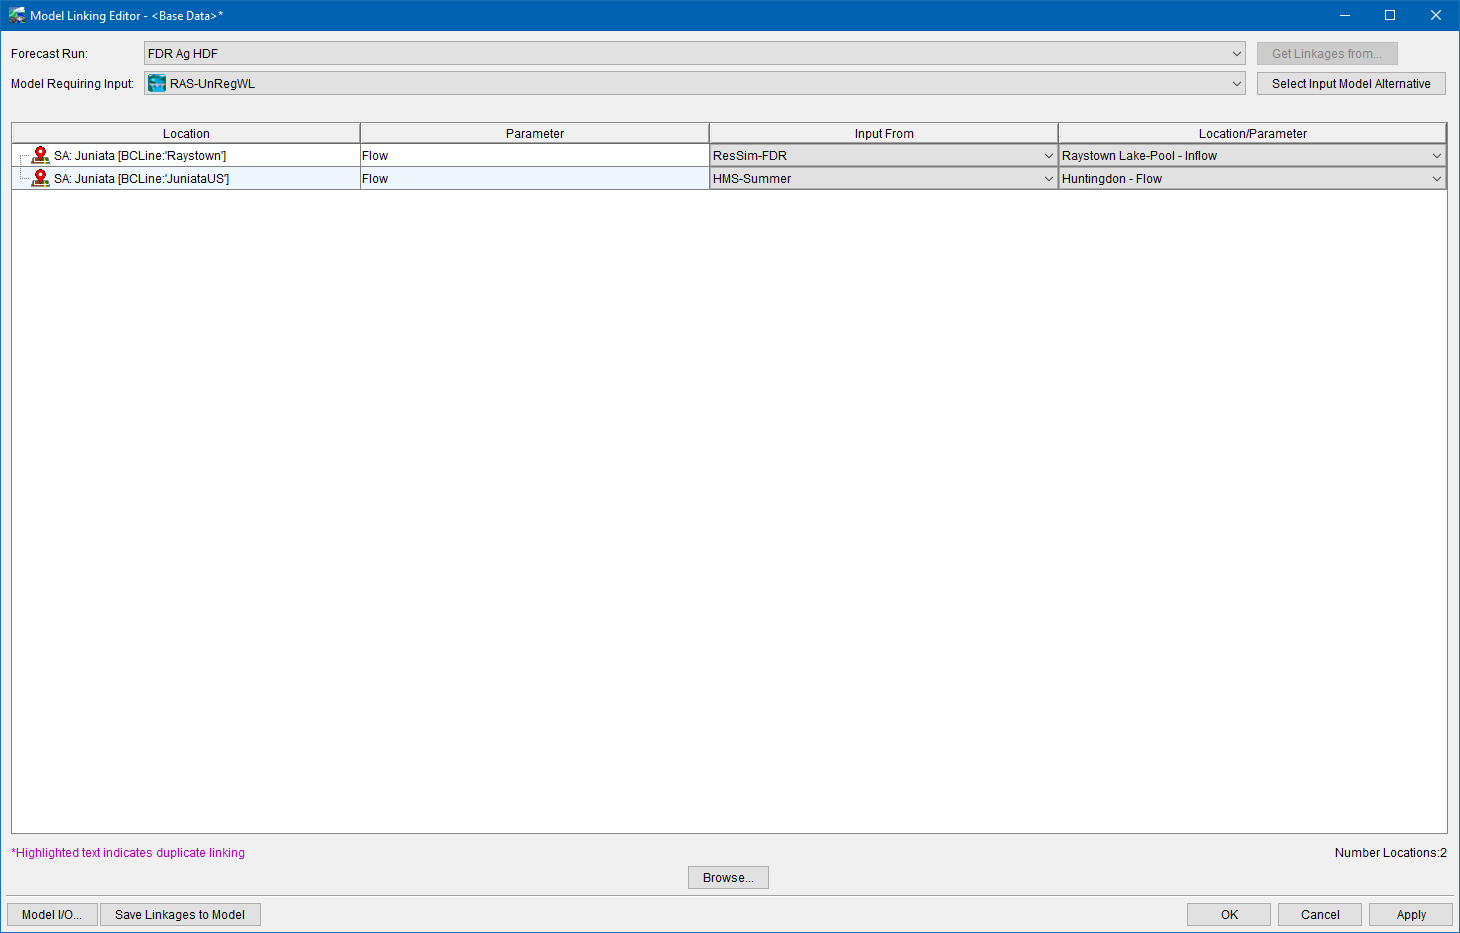Click the Model Linking Editor title bar icon
Image resolution: width=1460 pixels, height=933 pixels.
tap(17, 16)
